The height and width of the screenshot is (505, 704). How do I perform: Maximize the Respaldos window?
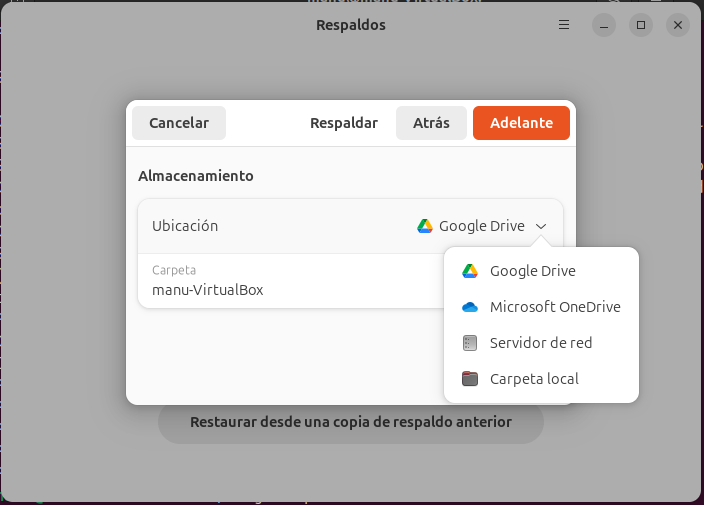click(x=641, y=25)
